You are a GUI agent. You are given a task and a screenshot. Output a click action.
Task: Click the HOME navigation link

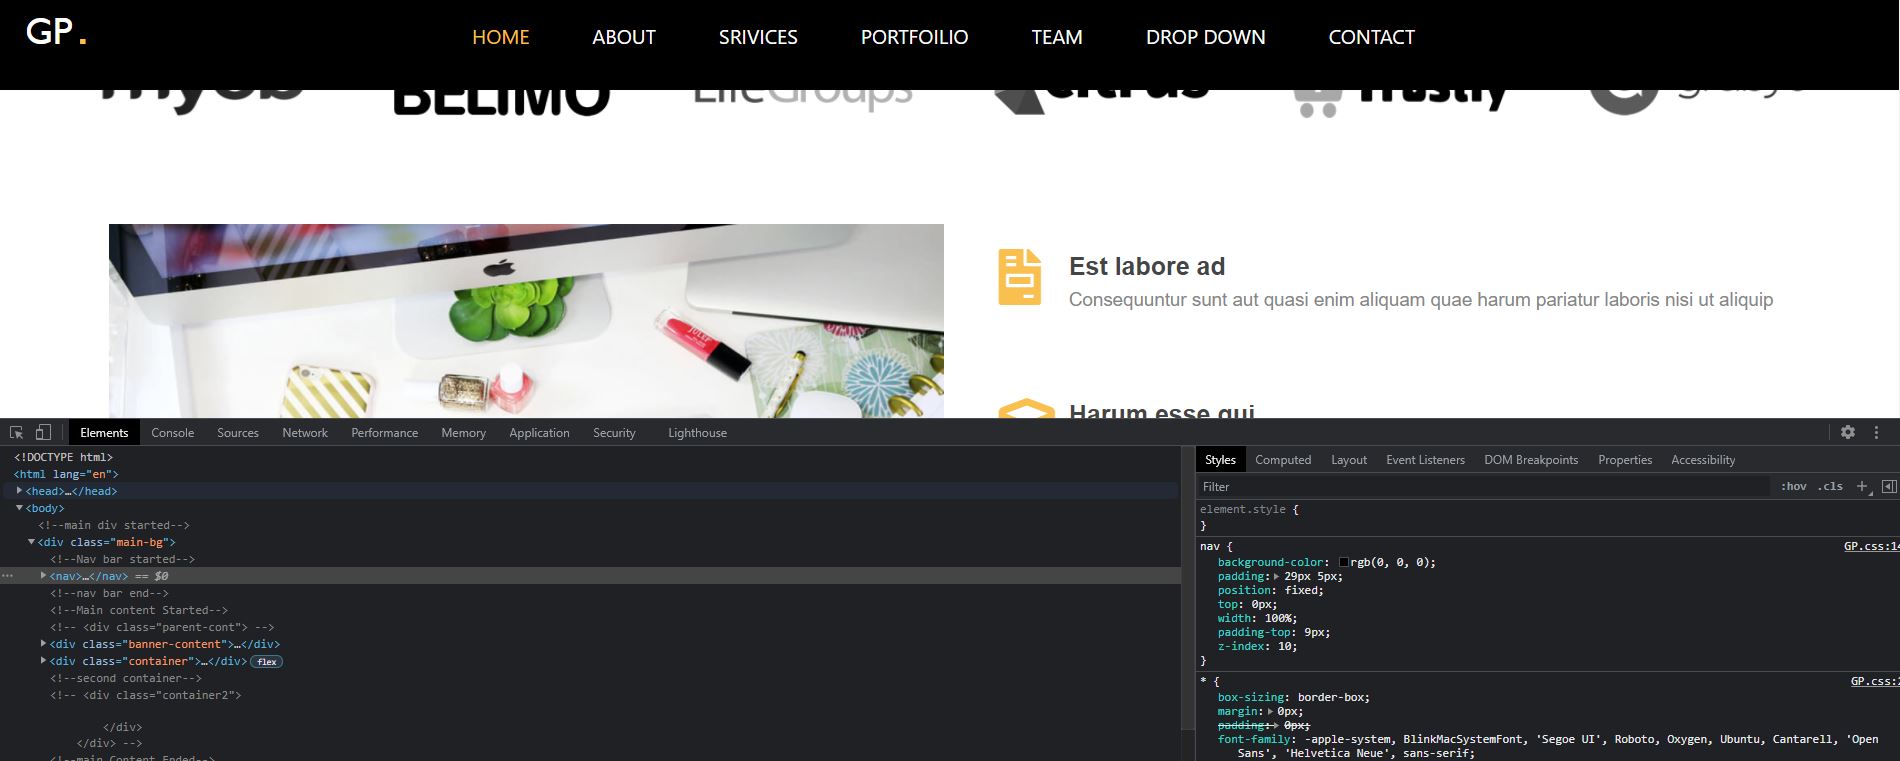pyautogui.click(x=501, y=37)
